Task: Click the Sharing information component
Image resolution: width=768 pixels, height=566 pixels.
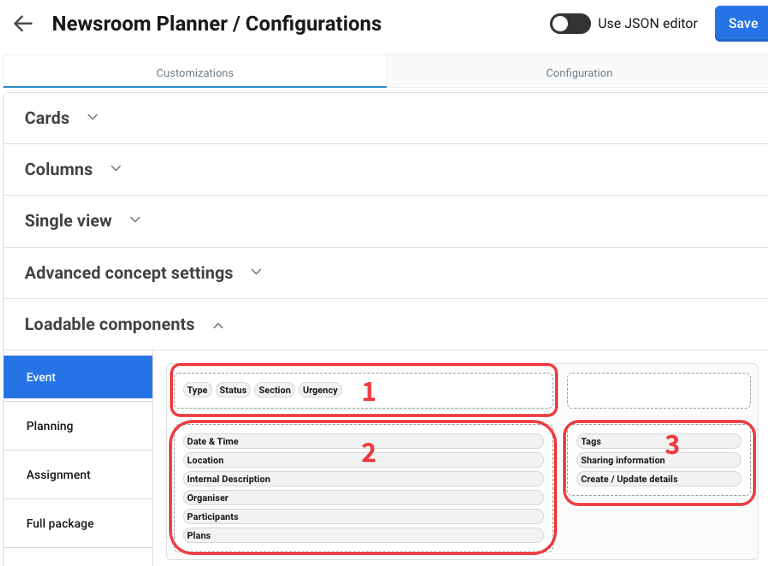Action: [658, 460]
